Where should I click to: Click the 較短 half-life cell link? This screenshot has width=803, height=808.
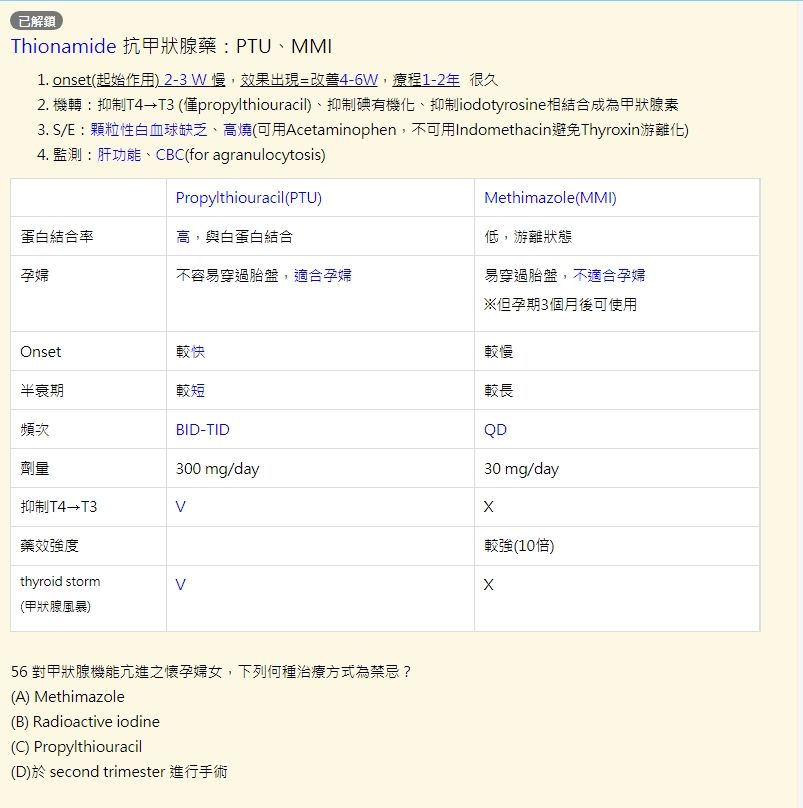[x=193, y=391]
